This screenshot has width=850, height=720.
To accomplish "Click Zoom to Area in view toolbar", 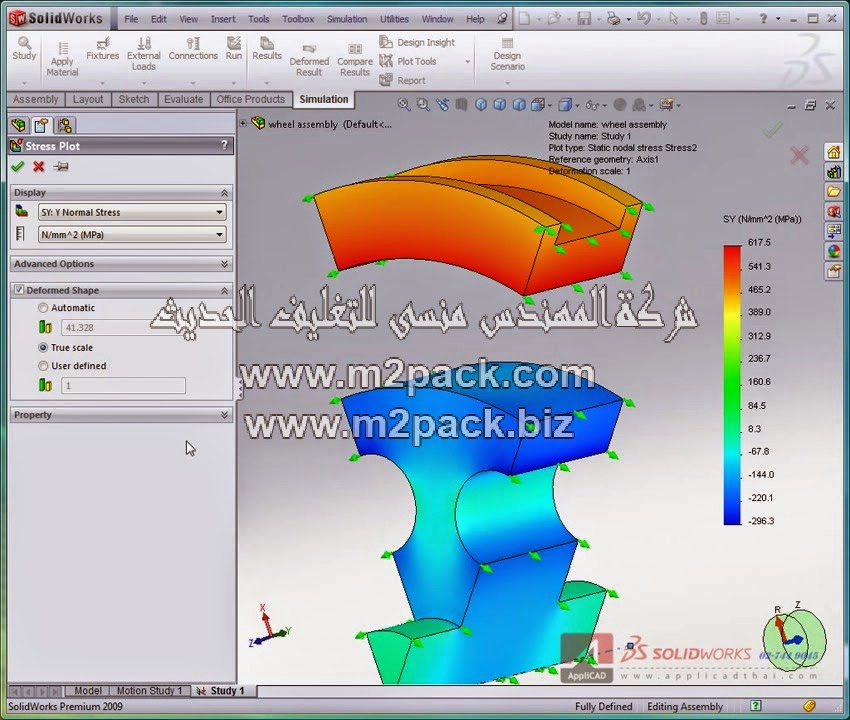I will (423, 105).
